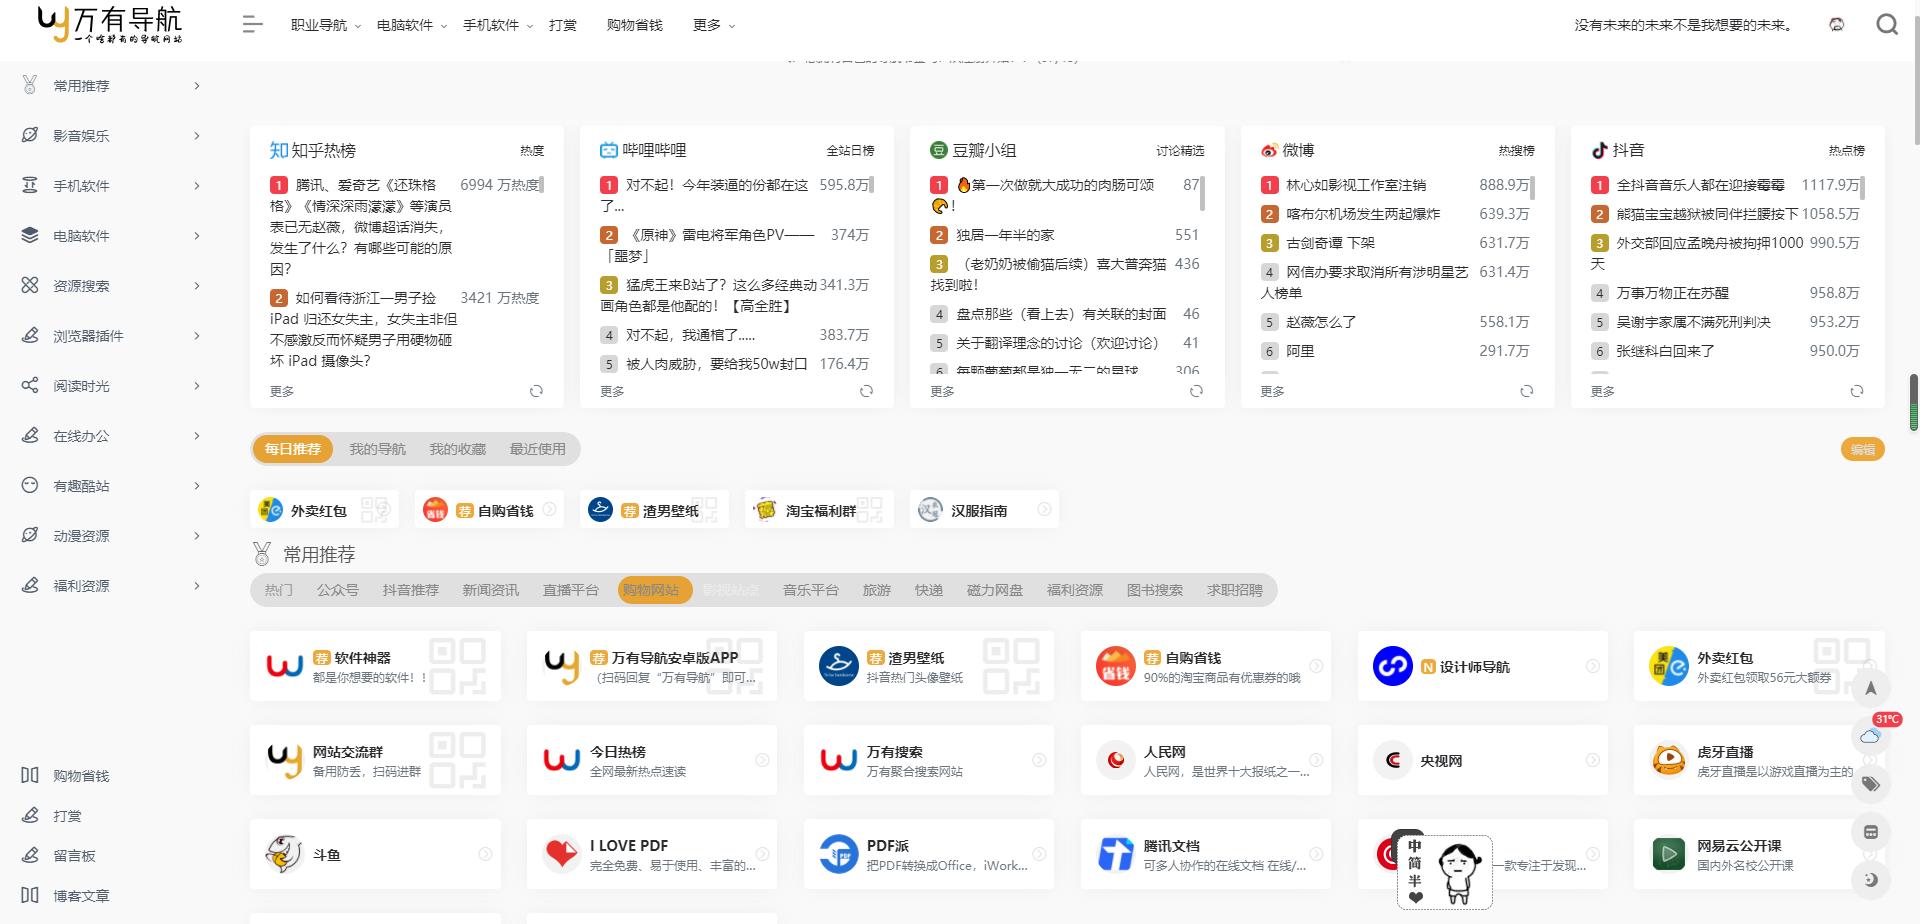Switch to the 我的收藏 tab
Screen dimensions: 1920x924
point(457,448)
